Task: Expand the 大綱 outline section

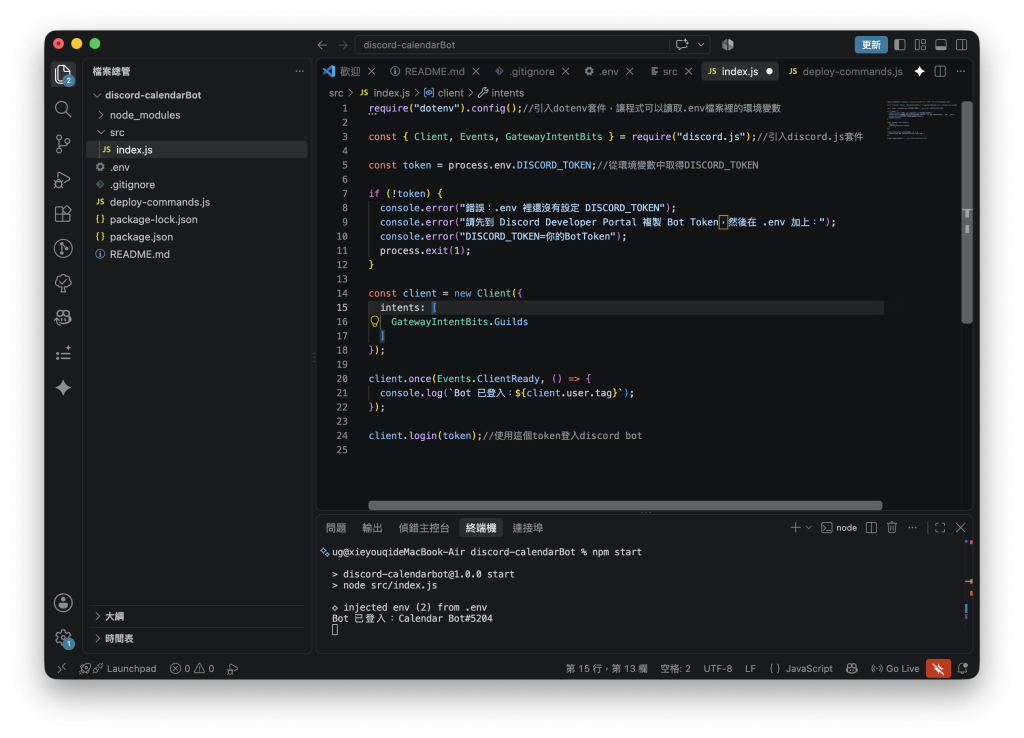Action: tap(97, 616)
